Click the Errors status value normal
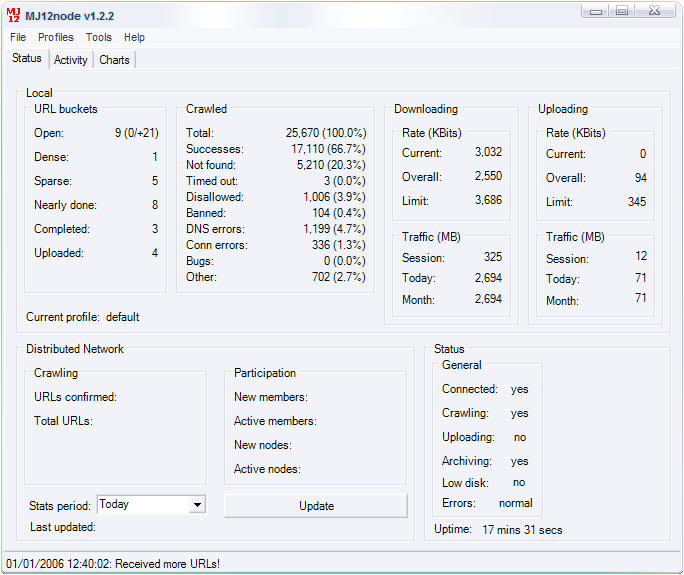Image resolution: width=684 pixels, height=575 pixels. [x=516, y=503]
